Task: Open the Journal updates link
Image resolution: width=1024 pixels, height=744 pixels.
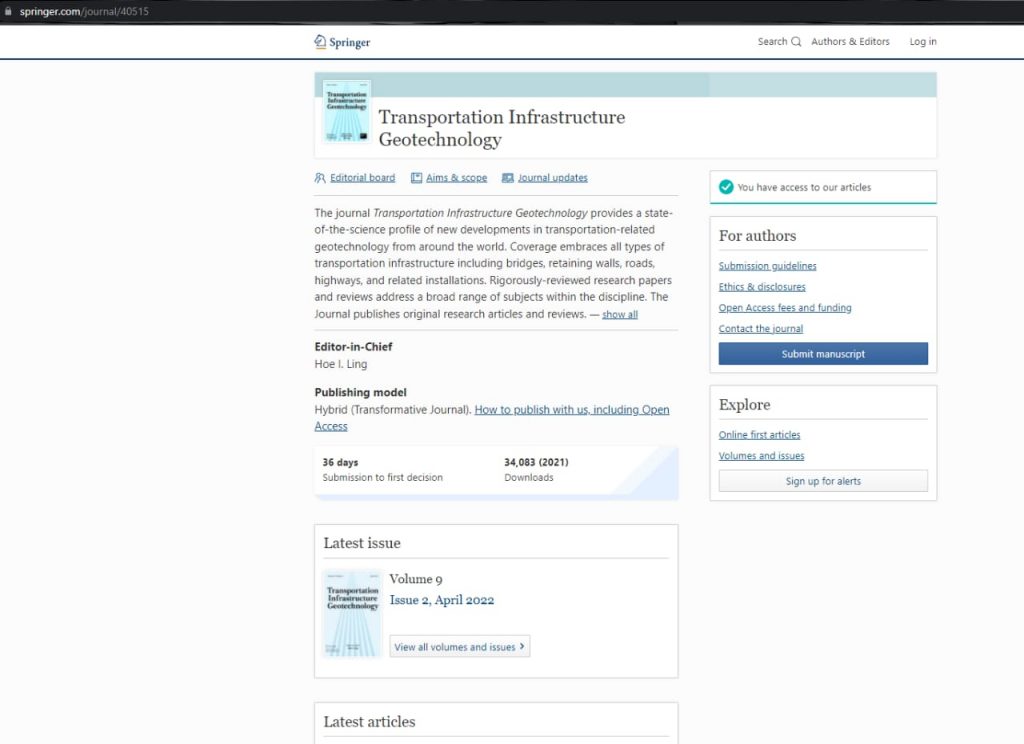Action: pyautogui.click(x=552, y=178)
